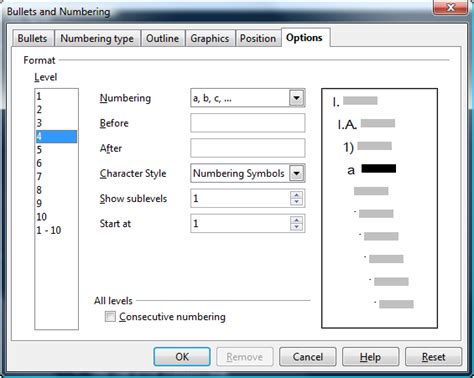Click highlighted level 4 entry
This screenshot has width=474, height=378.
click(x=56, y=136)
